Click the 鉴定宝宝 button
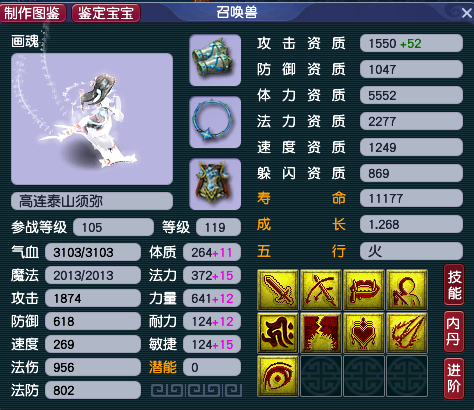The width and height of the screenshot is (474, 410). point(106,13)
